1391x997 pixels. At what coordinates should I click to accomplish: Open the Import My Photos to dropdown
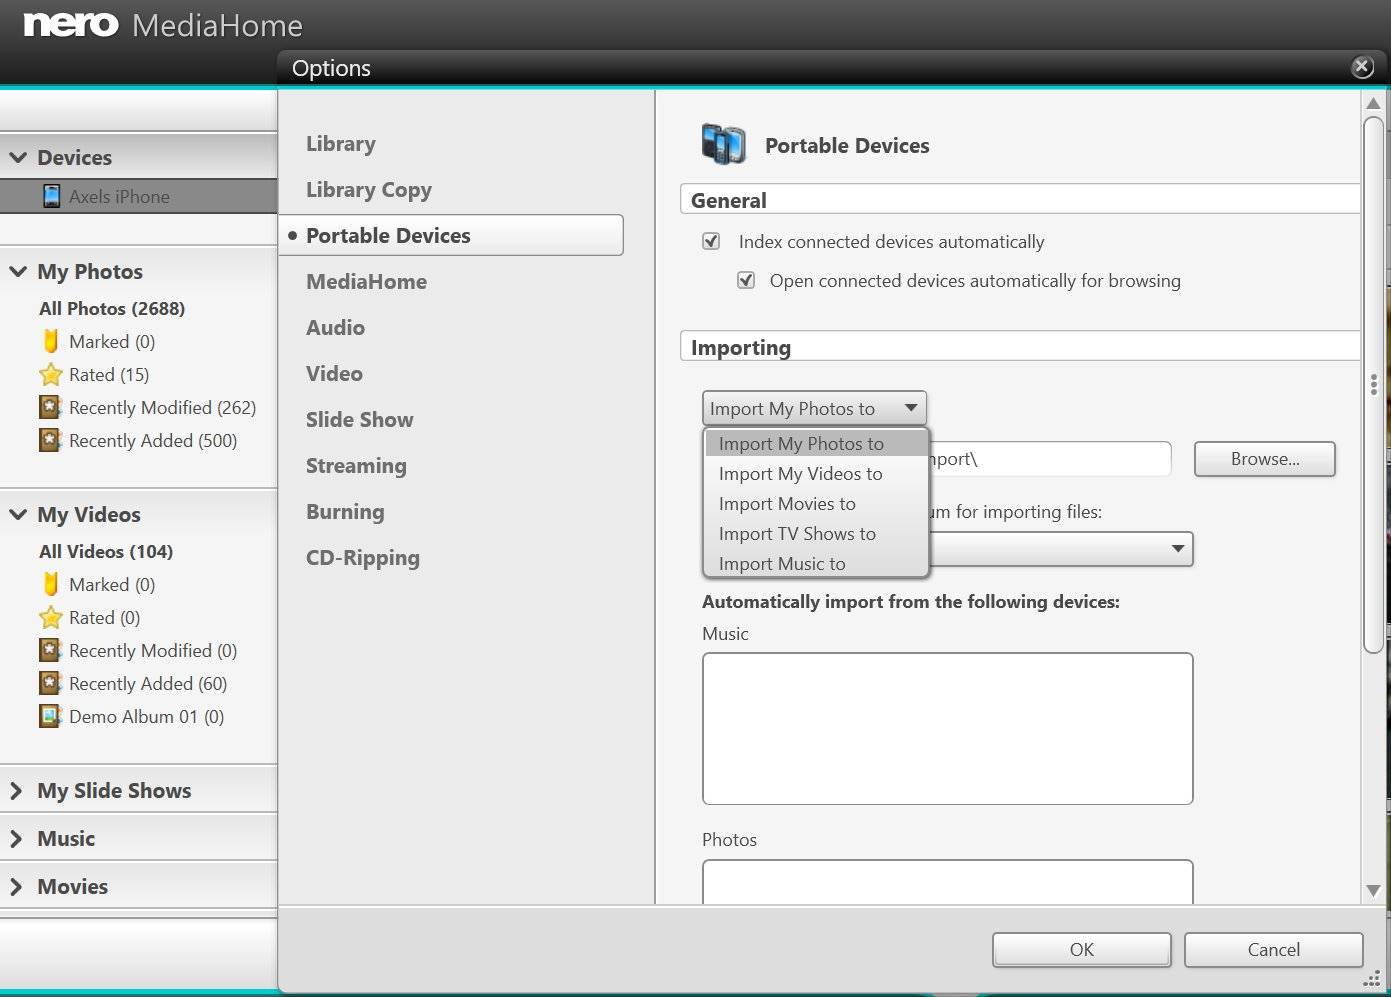coord(814,408)
